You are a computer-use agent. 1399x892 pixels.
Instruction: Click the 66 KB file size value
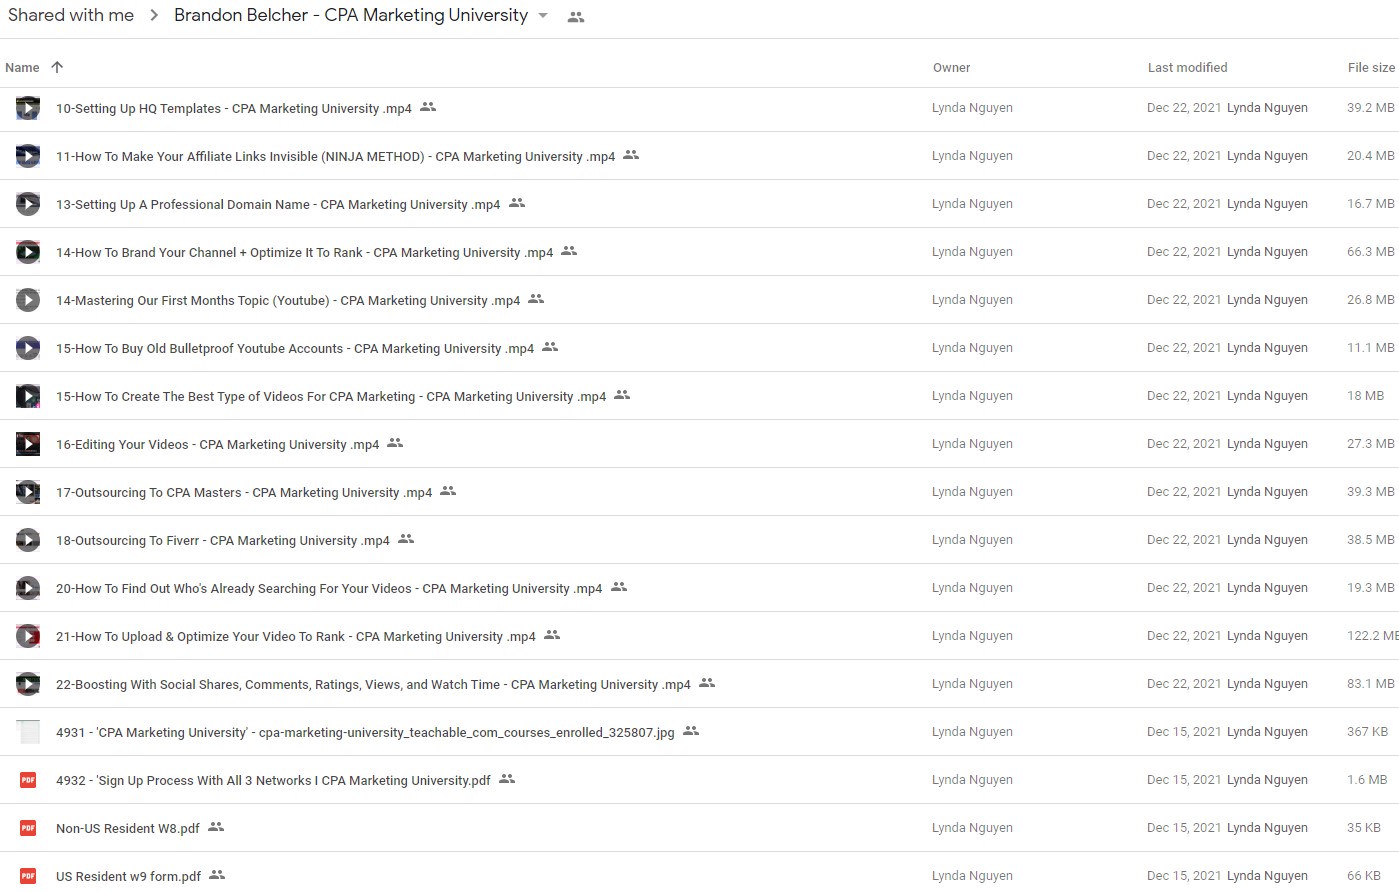pyautogui.click(x=1364, y=876)
